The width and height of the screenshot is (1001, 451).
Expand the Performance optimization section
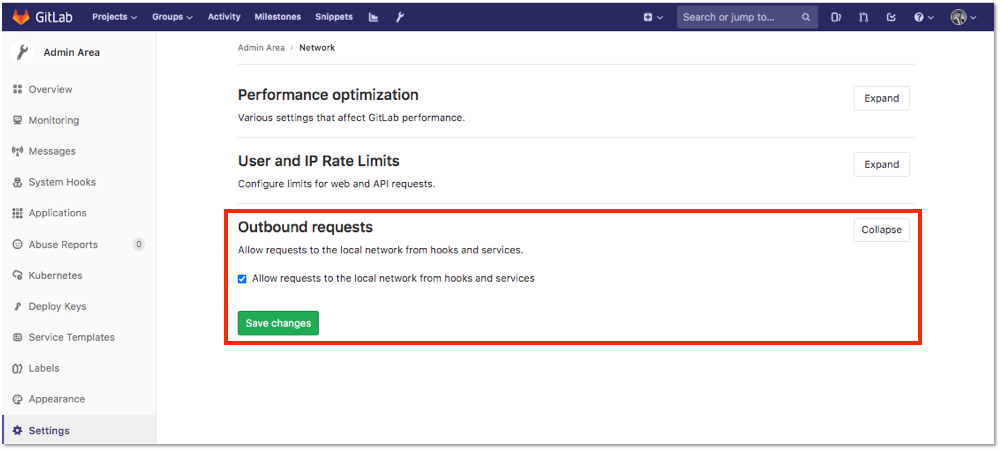tap(882, 98)
